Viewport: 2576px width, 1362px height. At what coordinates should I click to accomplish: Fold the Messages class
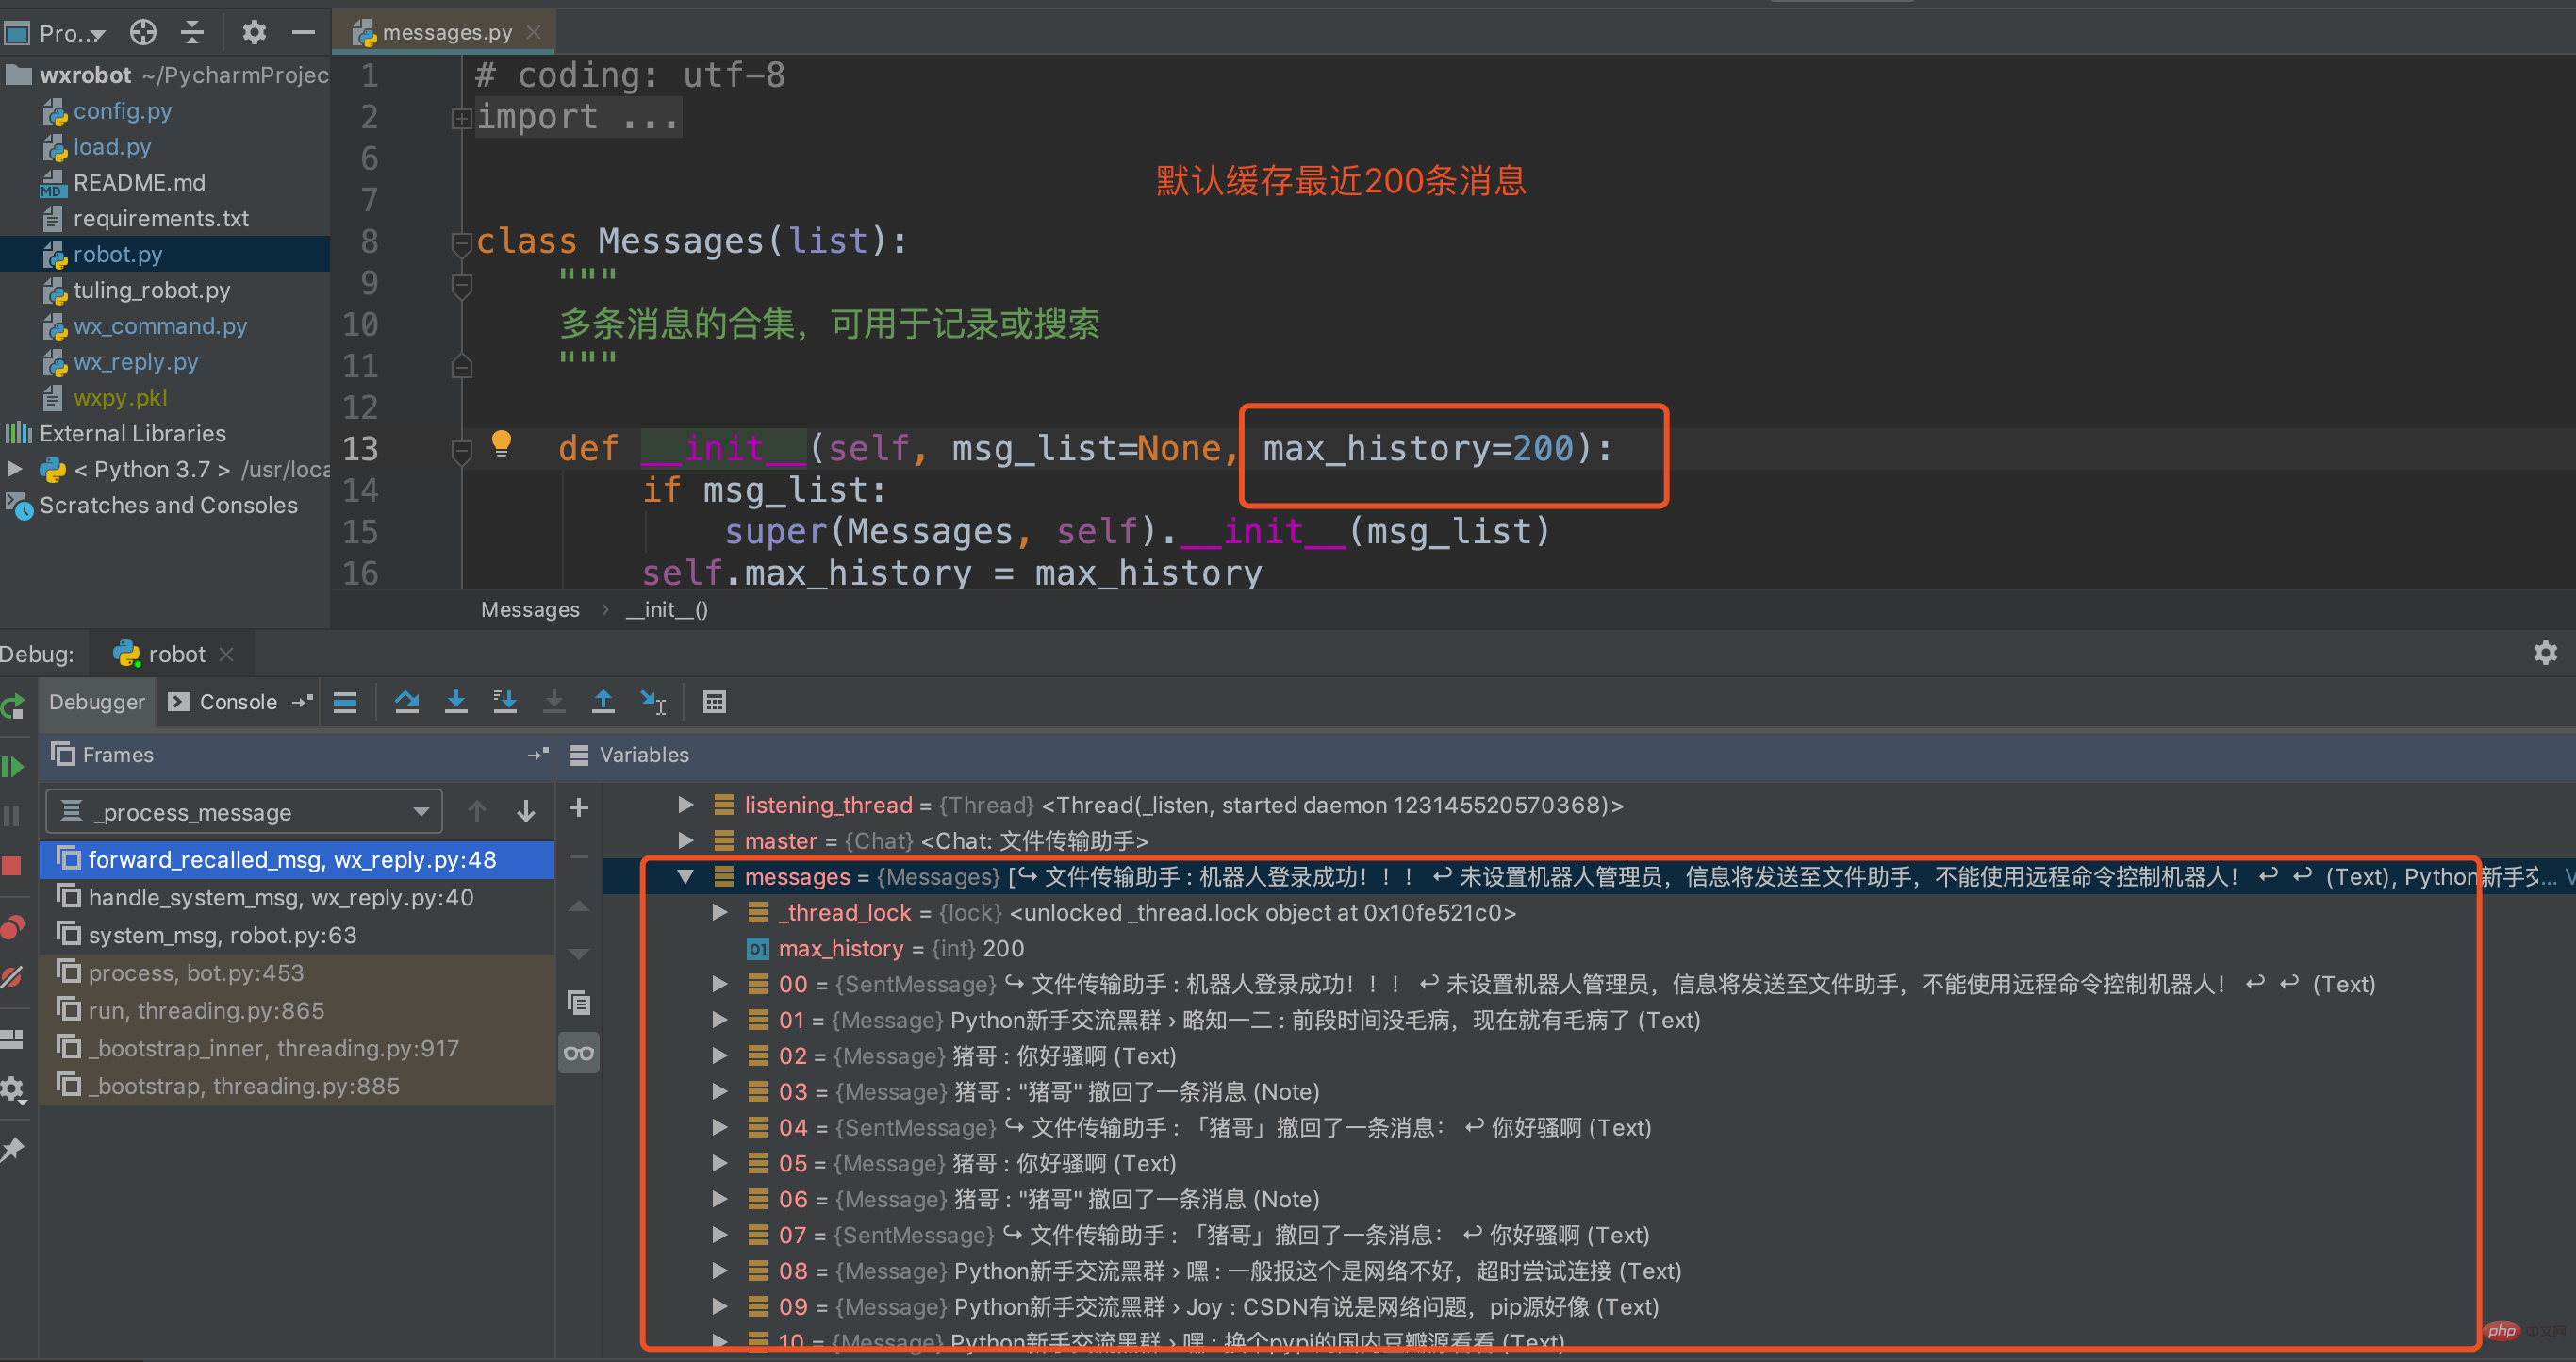tap(461, 243)
